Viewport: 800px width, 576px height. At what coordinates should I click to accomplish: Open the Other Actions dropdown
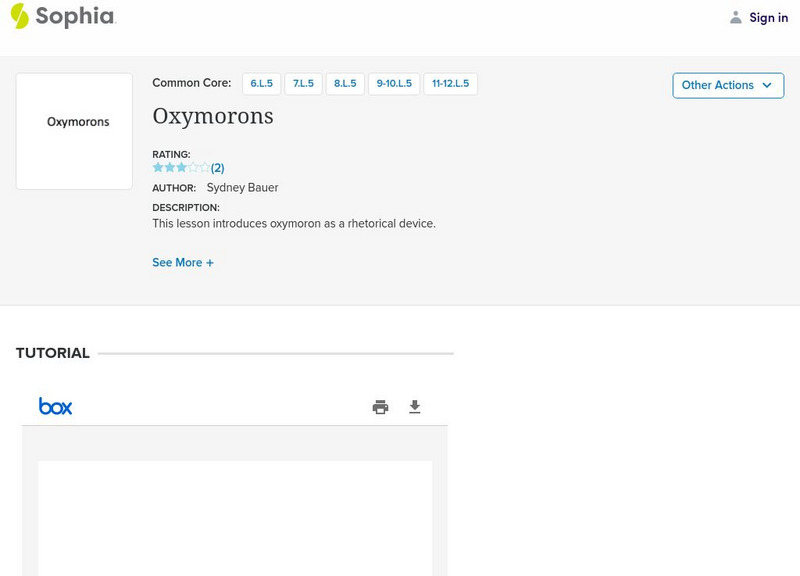727,85
